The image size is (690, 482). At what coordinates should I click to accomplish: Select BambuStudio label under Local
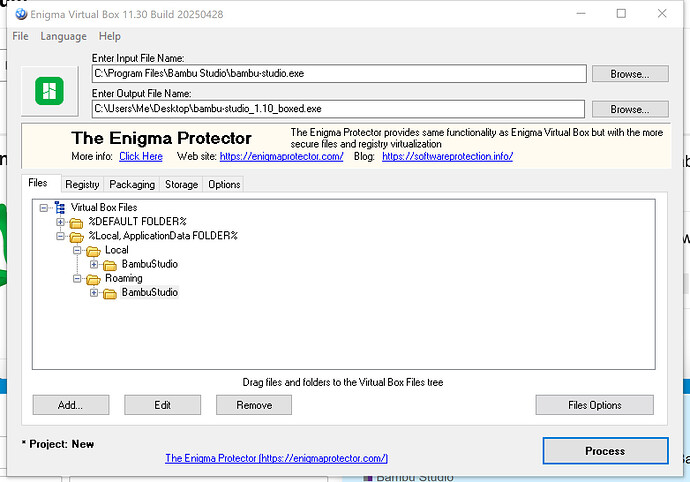[x=150, y=264]
